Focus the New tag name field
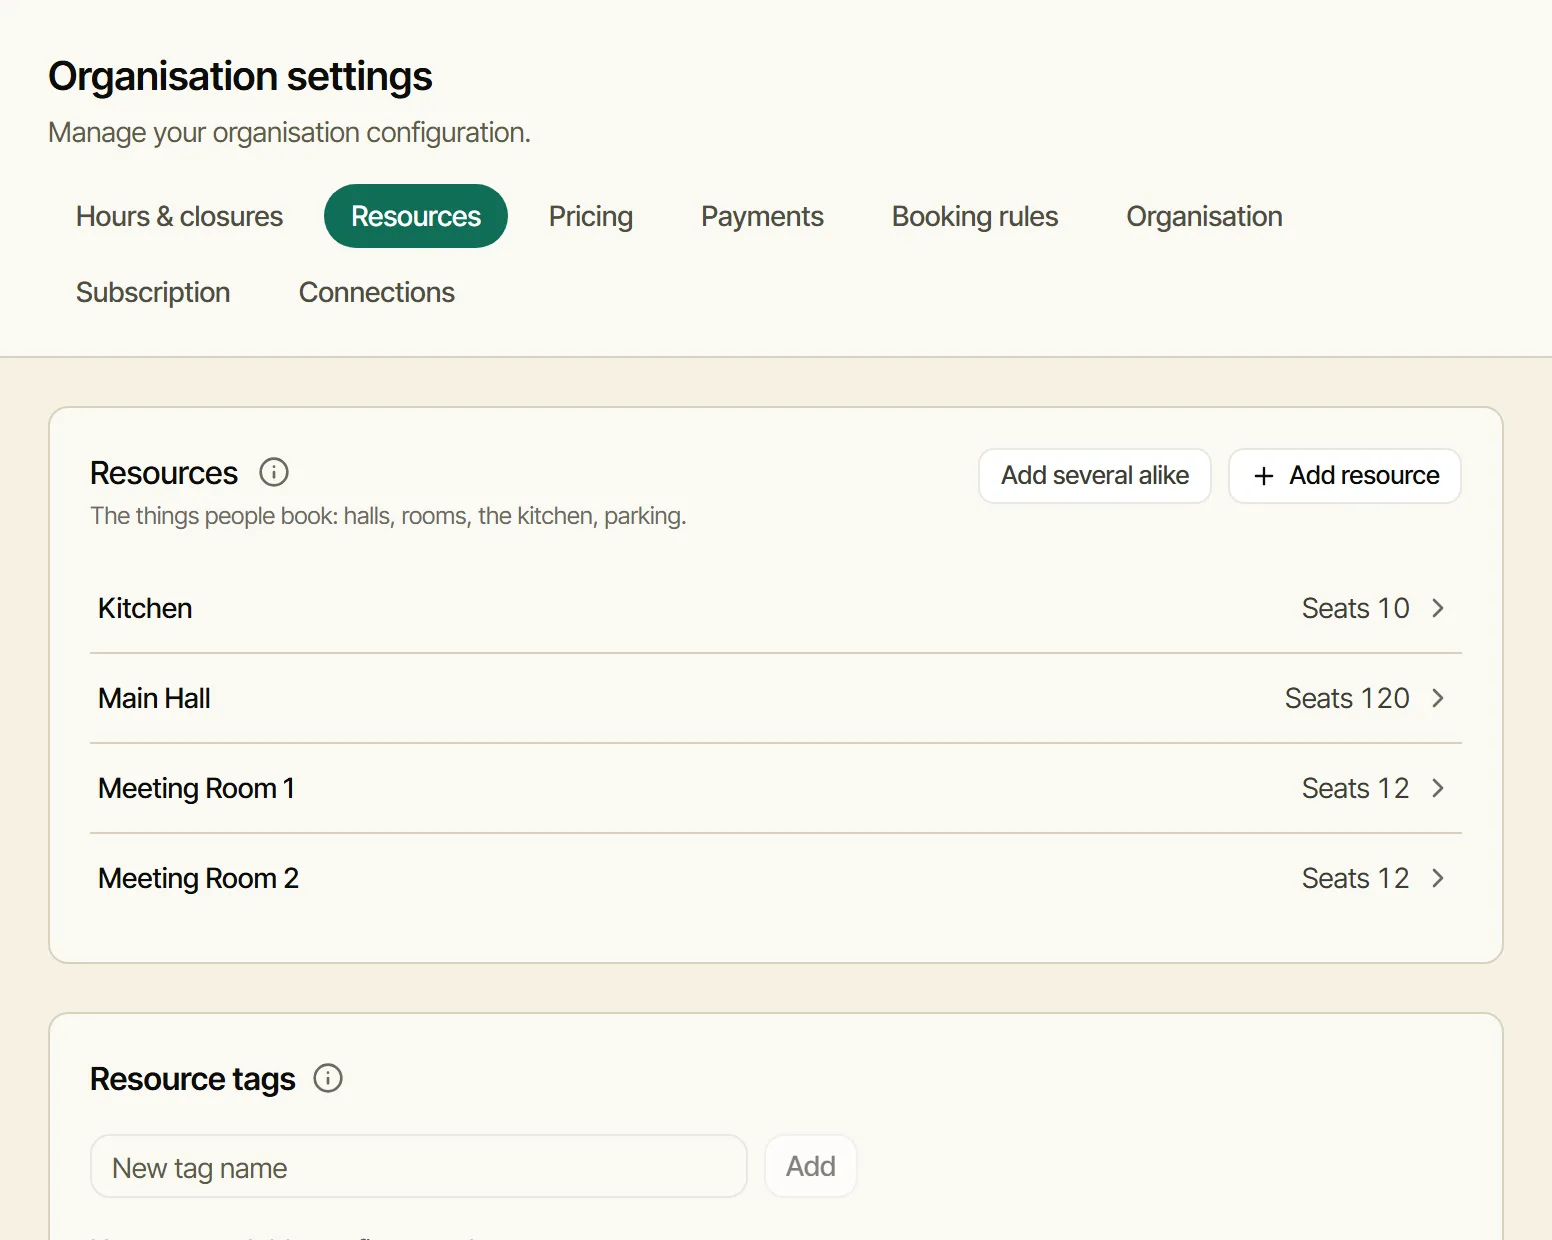 click(419, 1166)
